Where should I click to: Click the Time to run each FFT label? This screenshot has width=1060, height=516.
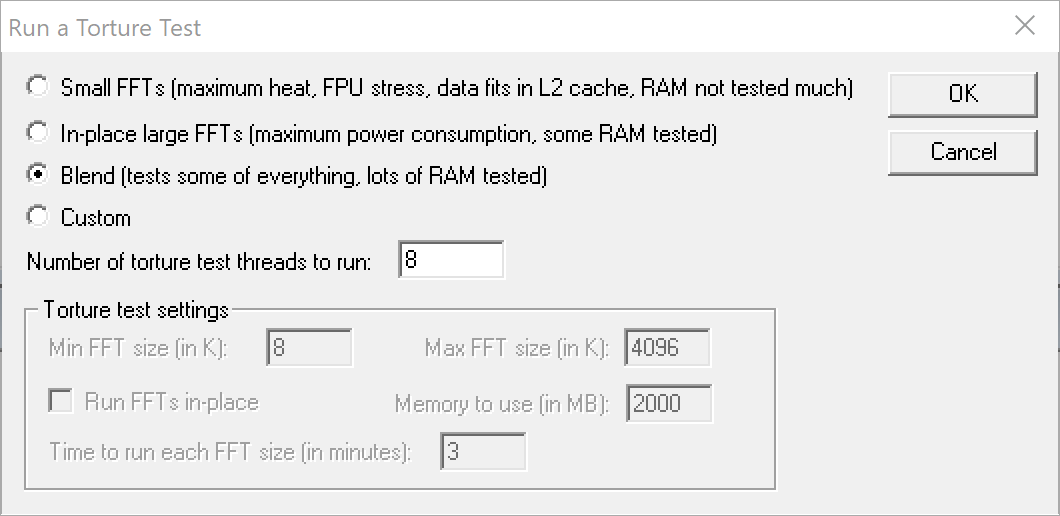coord(230,451)
